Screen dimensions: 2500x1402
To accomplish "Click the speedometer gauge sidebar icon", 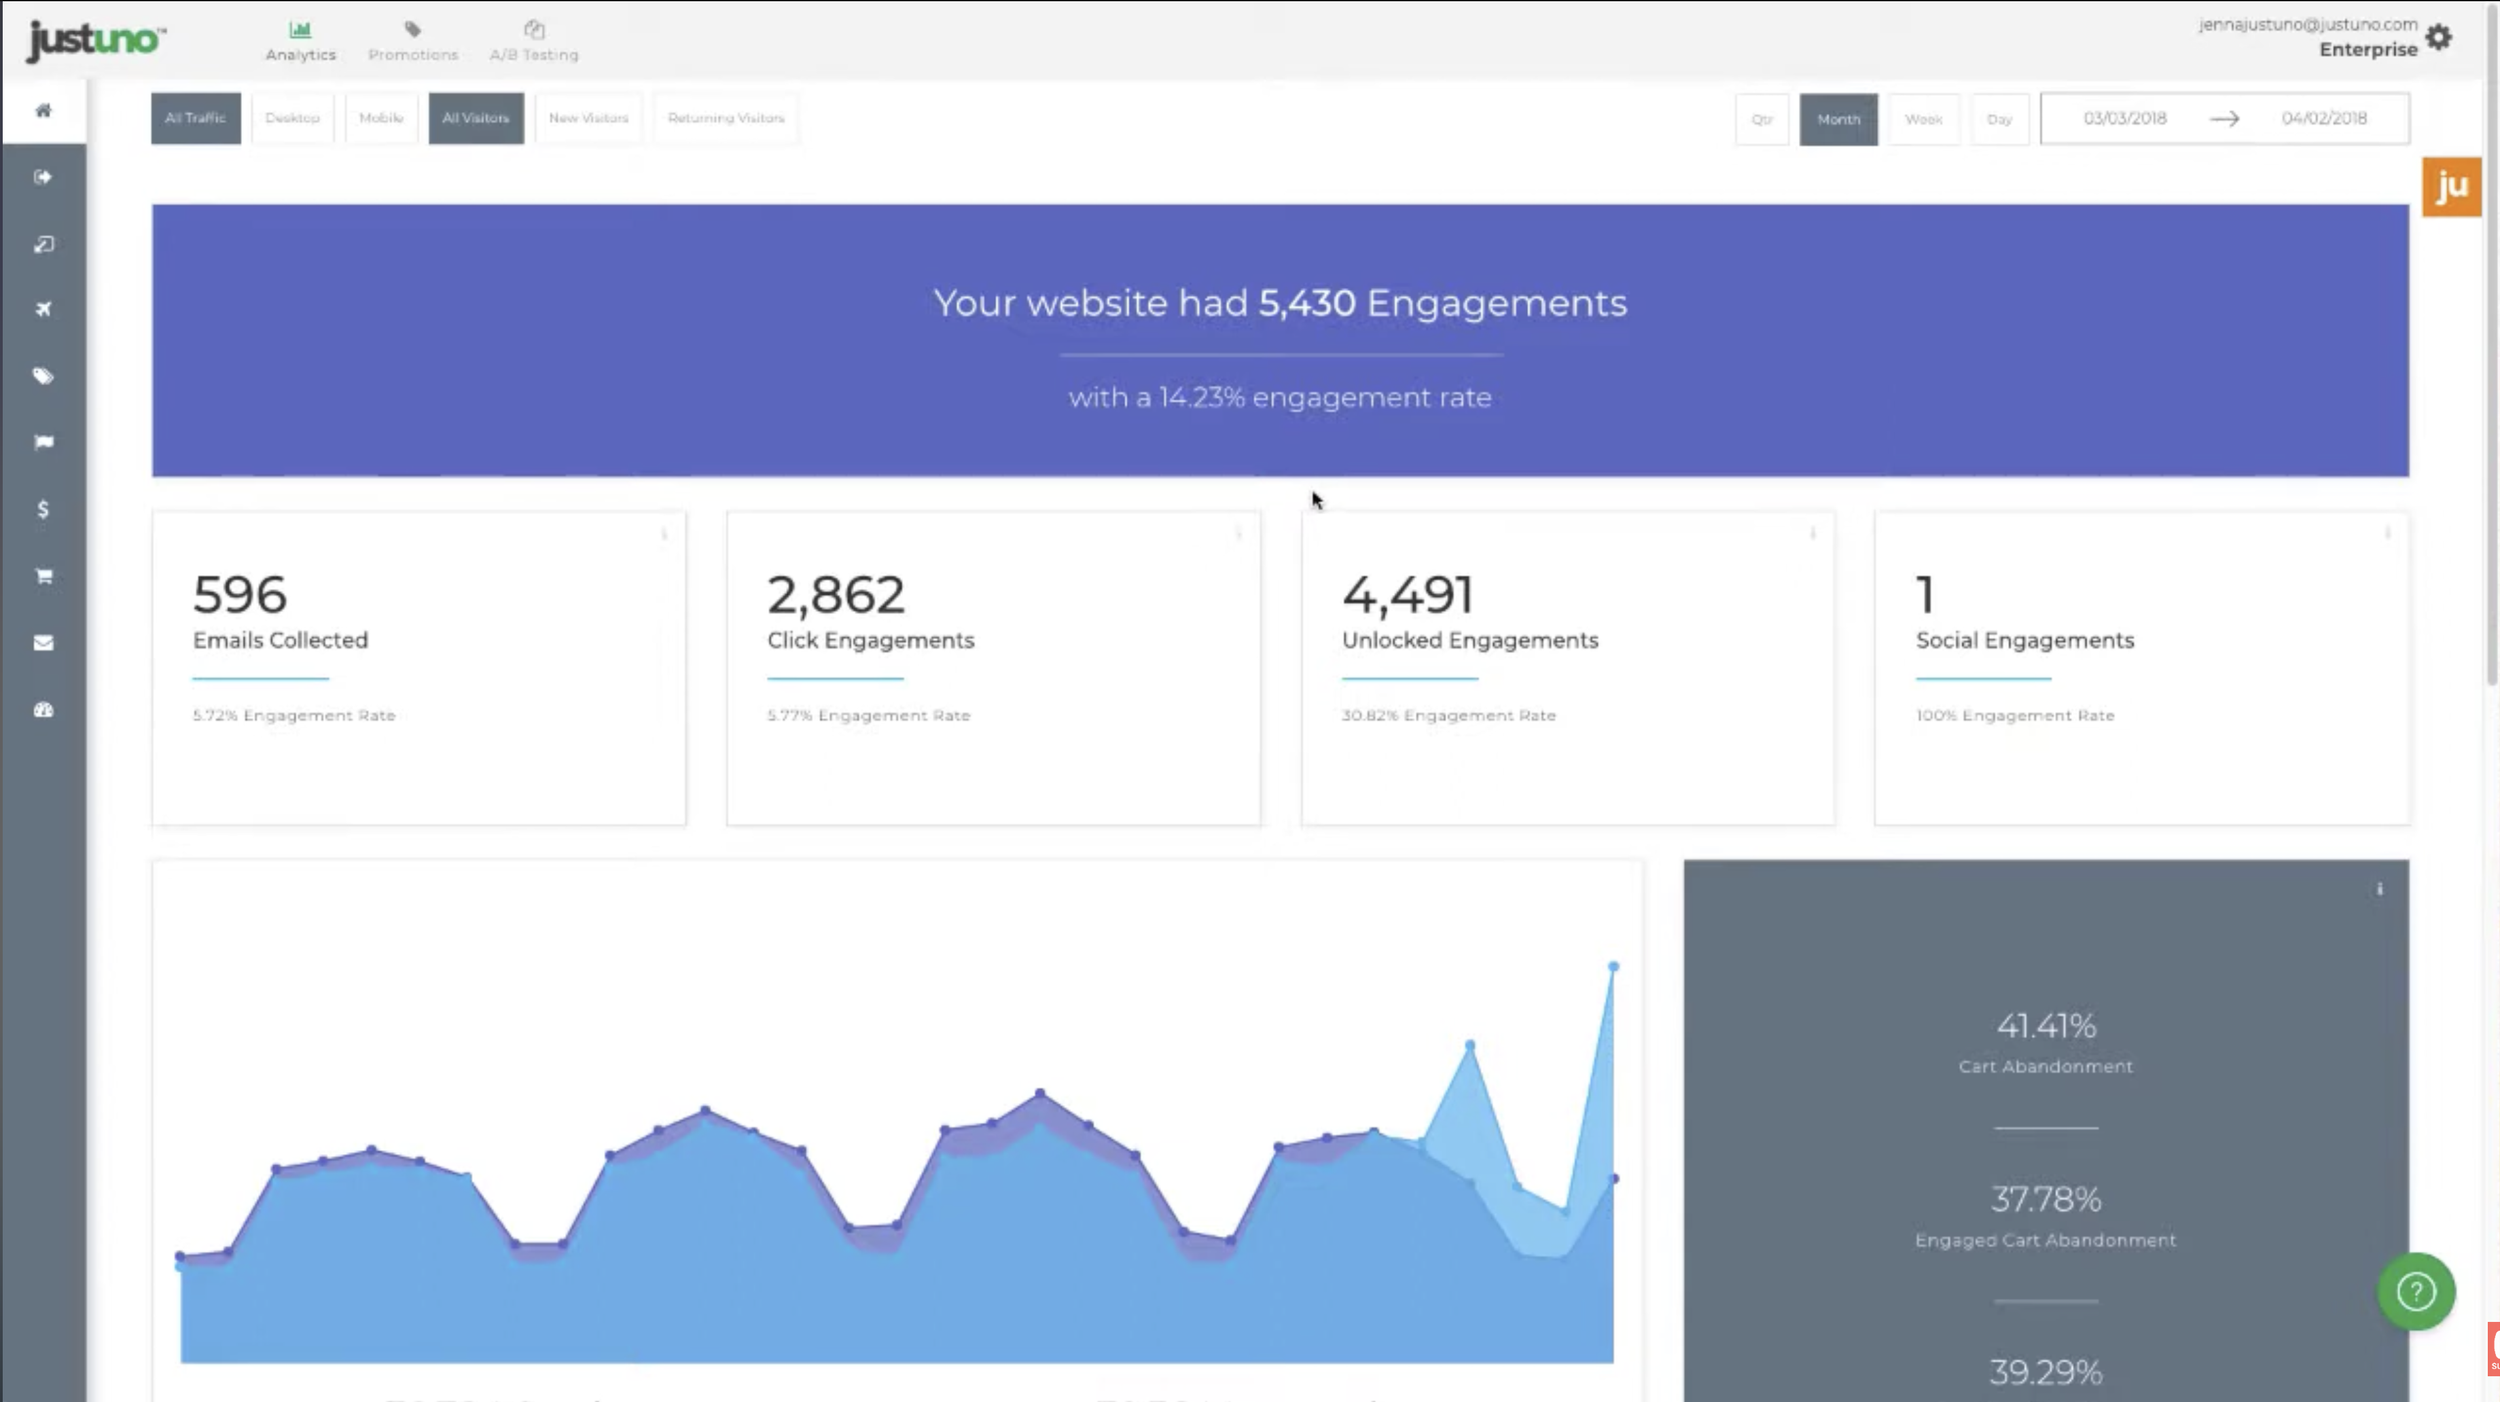I will point(43,710).
